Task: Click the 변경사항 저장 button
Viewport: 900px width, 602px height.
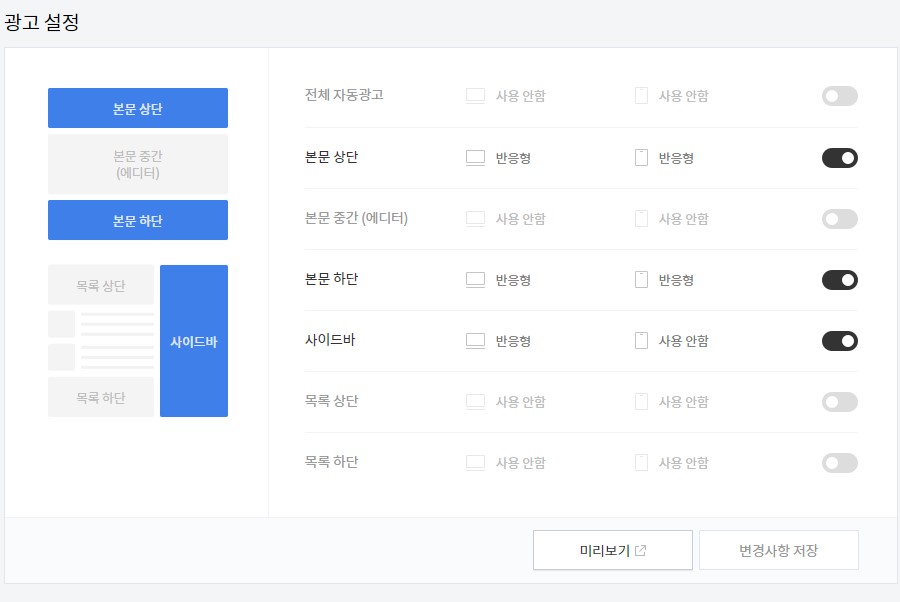Action: pyautogui.click(x=779, y=549)
